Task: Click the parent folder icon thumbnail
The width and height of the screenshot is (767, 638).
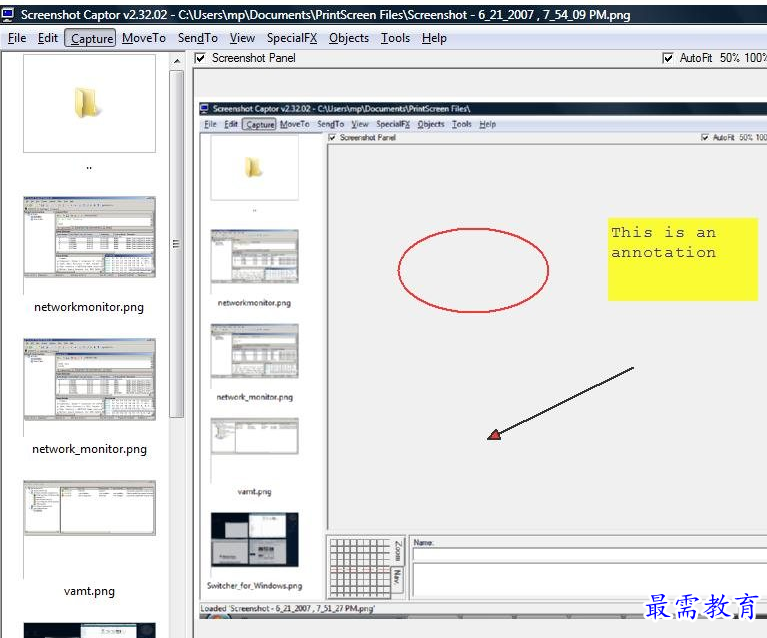Action: 89,103
